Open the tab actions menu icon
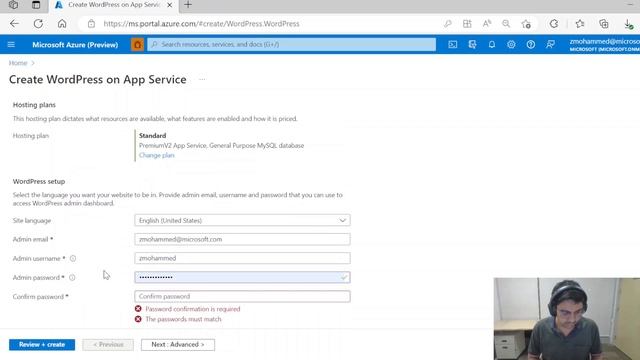Image resolution: width=640 pixels, height=360 pixels. 36,5
